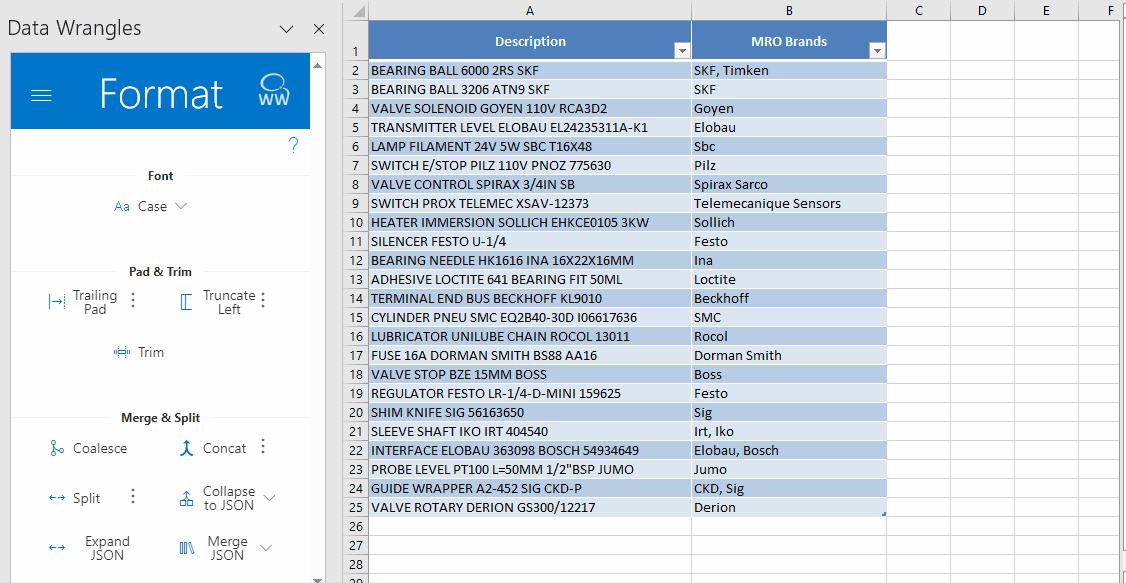Click the Description header cell
The height and width of the screenshot is (583, 1126).
[530, 41]
